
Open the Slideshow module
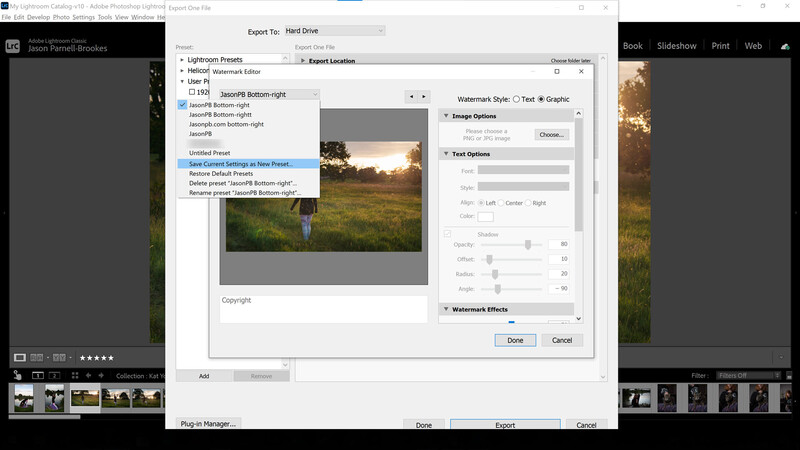pos(677,46)
